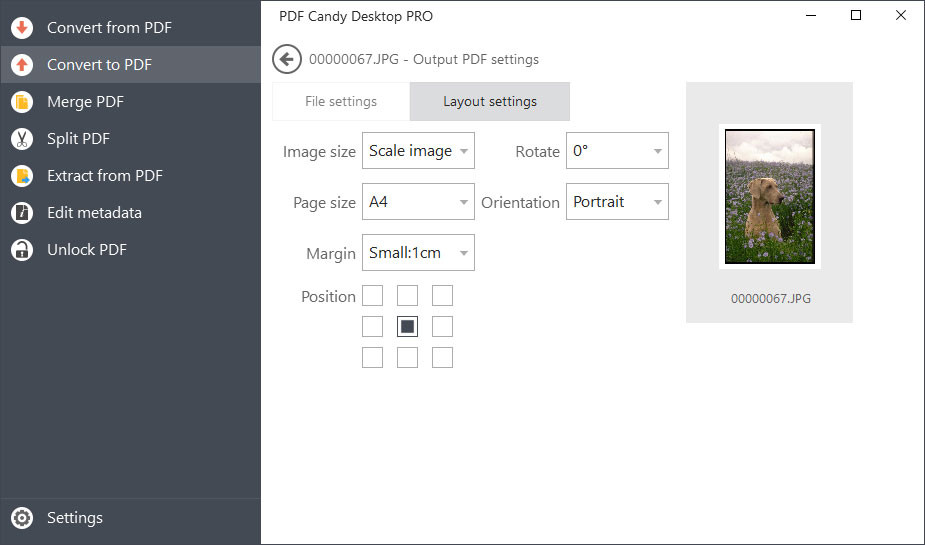925x545 pixels.
Task: Click the Convert to PDF up-arrow icon
Action: coord(22,65)
